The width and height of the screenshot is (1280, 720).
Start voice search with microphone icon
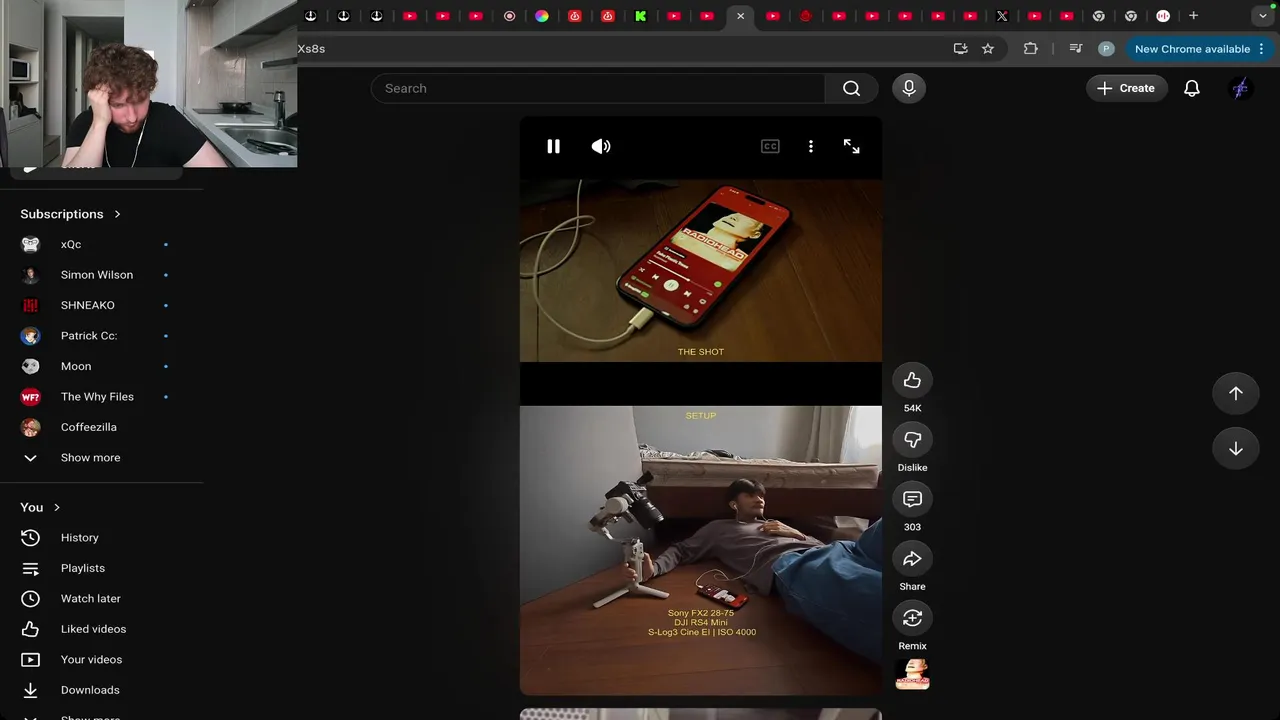tap(909, 88)
